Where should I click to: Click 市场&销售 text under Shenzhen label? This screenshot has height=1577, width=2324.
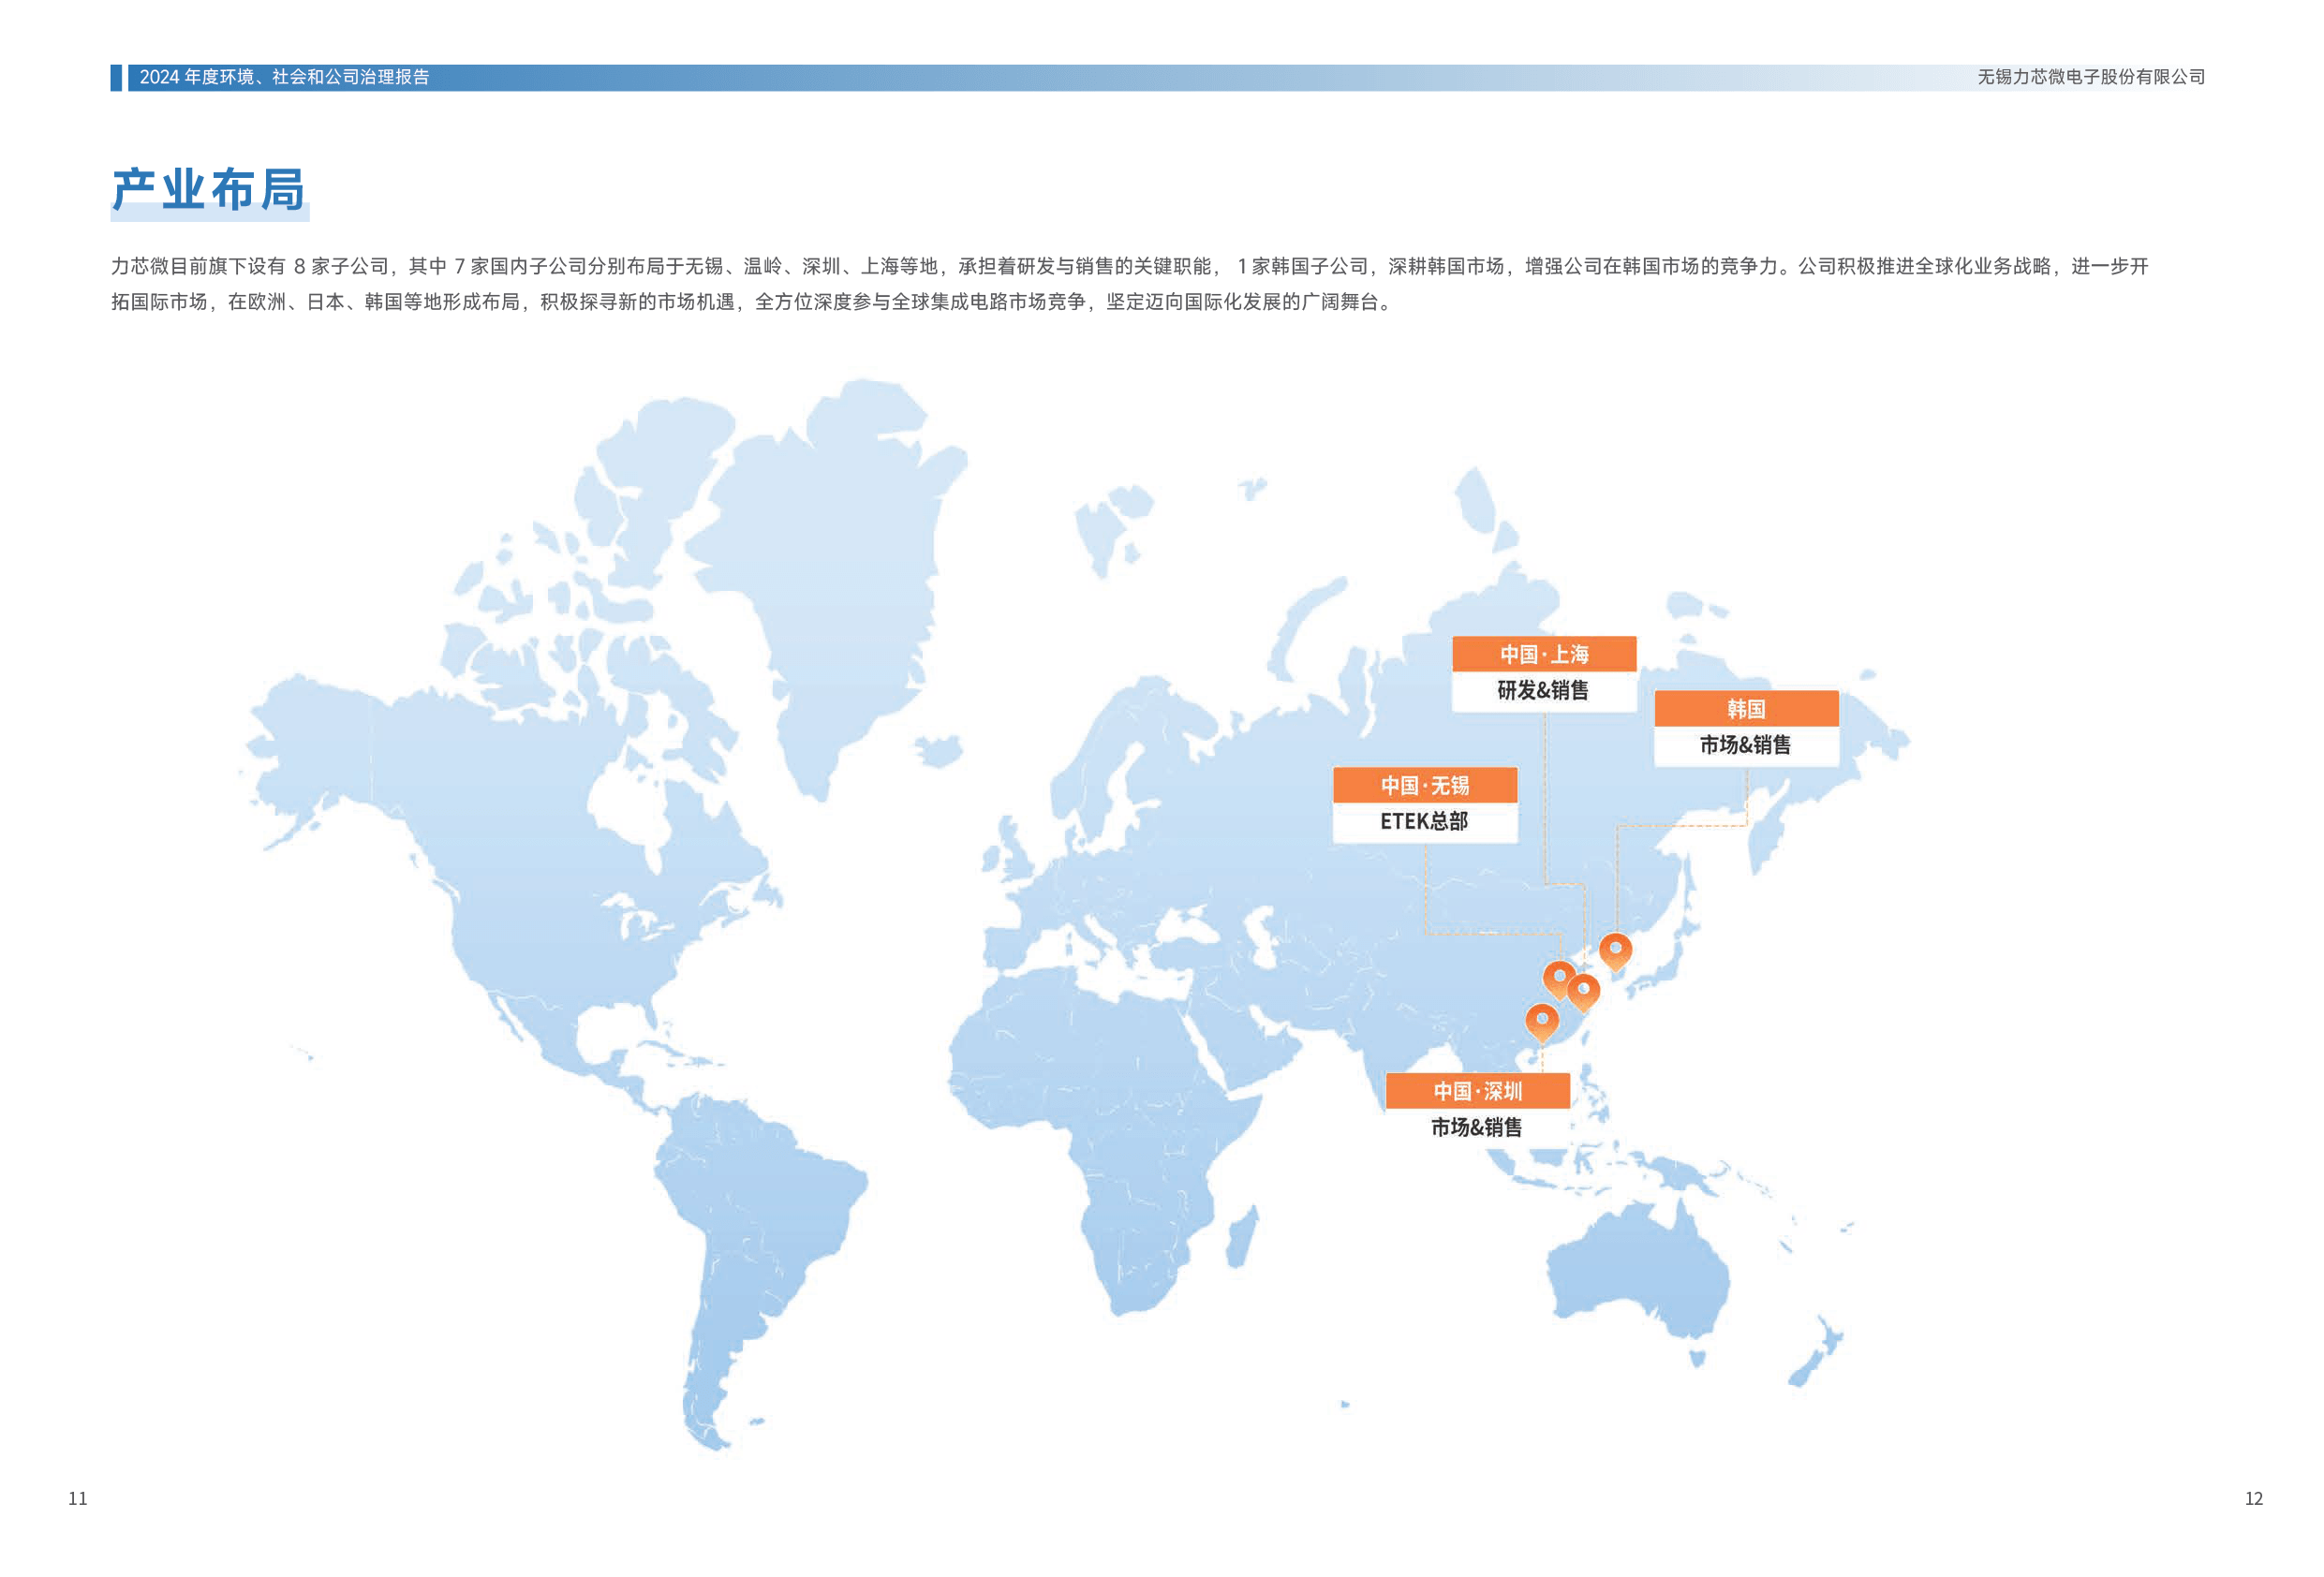coord(1476,1127)
